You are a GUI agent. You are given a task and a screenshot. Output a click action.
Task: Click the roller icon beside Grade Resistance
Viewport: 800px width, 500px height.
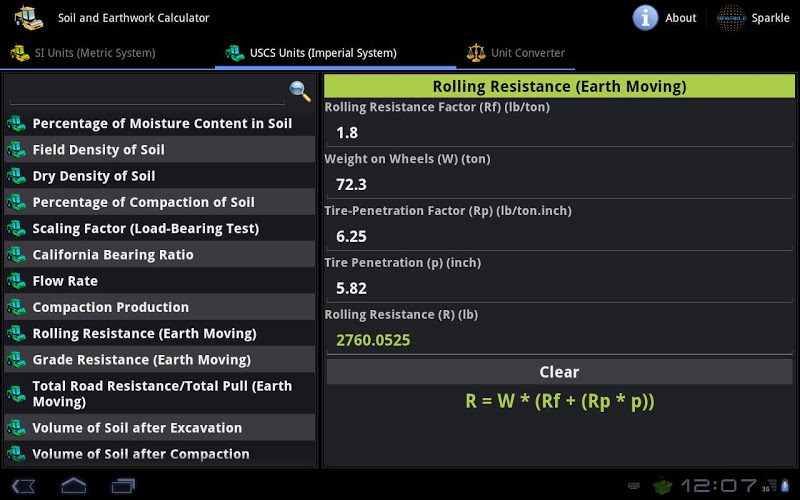pyautogui.click(x=16, y=360)
